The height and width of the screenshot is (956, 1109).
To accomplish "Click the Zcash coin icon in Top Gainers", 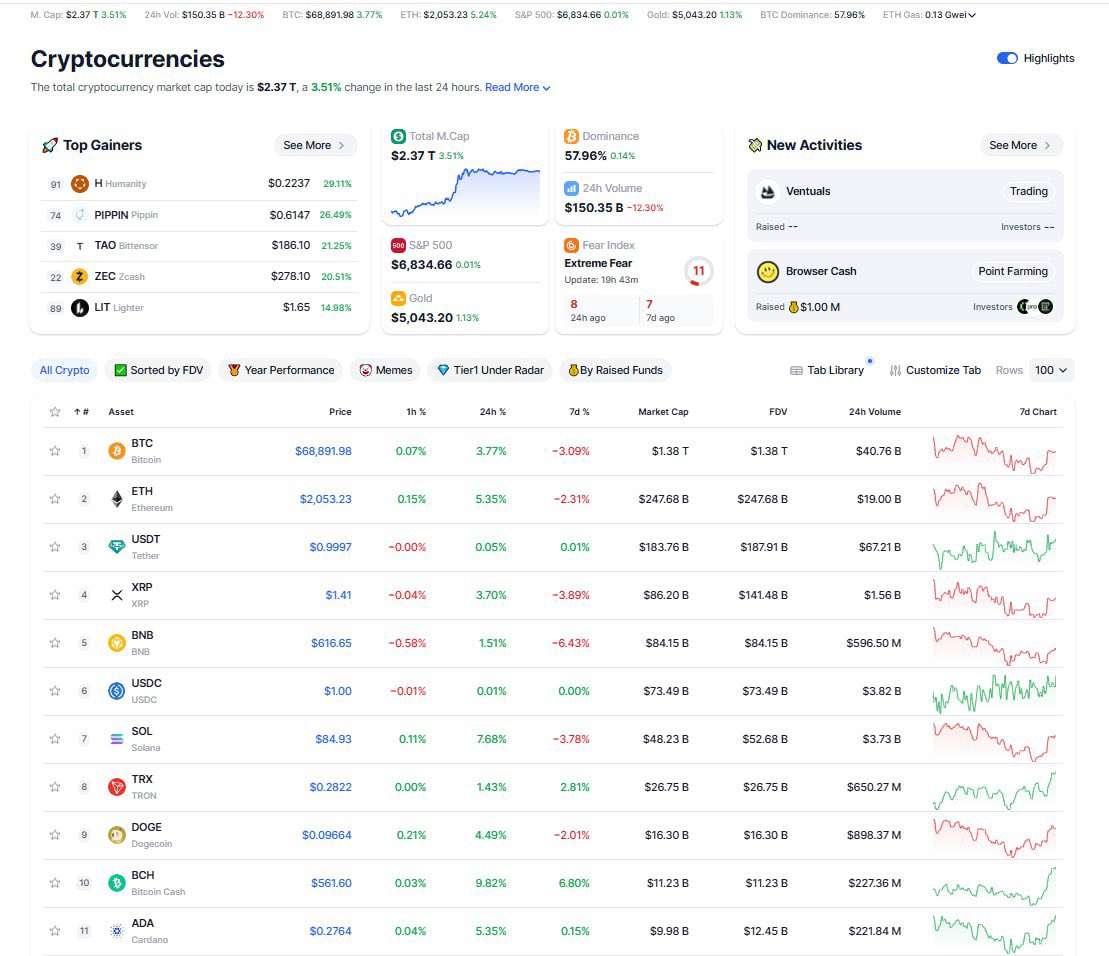I will click(x=80, y=276).
